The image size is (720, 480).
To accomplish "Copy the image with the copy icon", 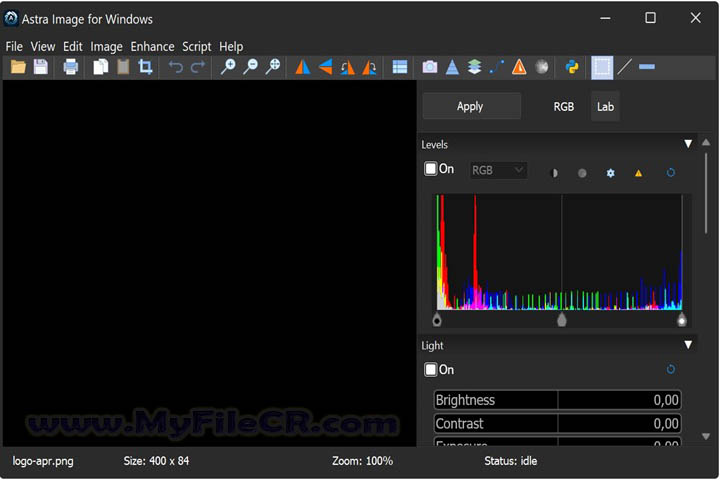I will tap(101, 67).
